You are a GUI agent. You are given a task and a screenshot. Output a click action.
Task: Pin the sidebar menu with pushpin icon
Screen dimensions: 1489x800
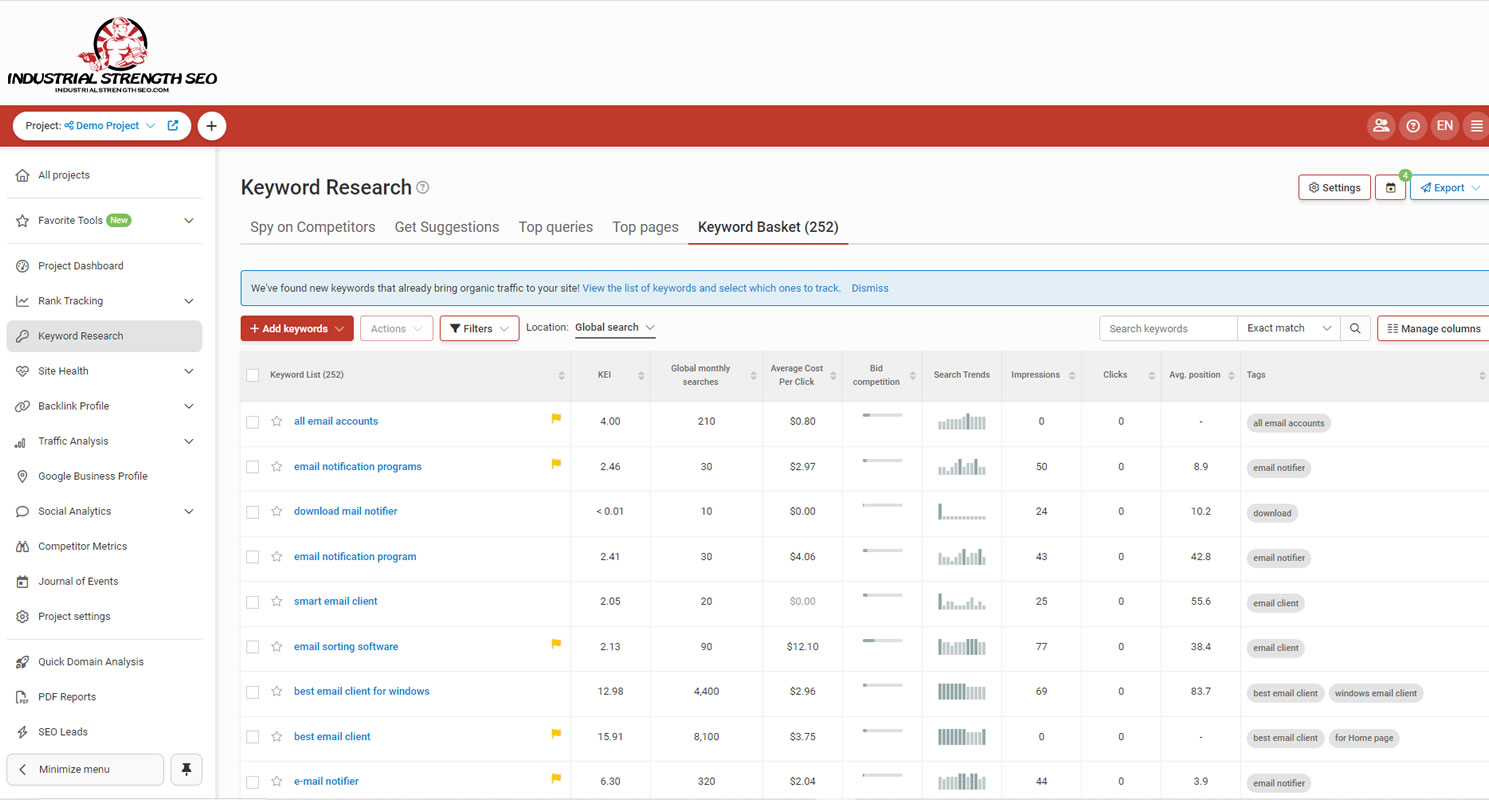point(186,769)
